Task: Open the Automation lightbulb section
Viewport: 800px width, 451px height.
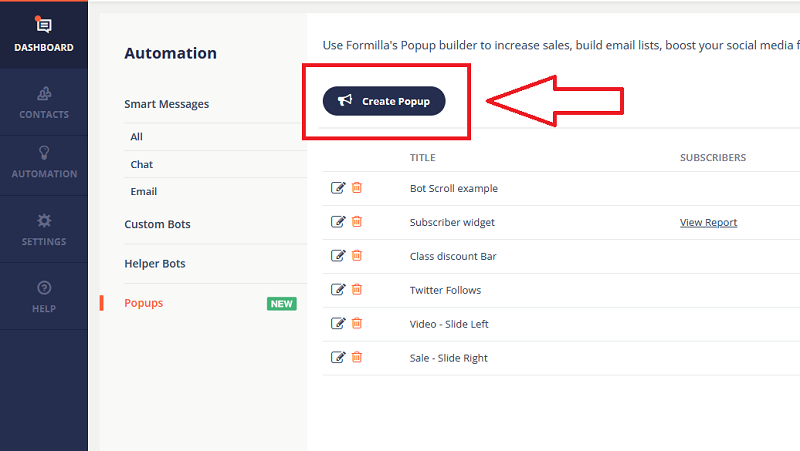Action: (x=43, y=162)
